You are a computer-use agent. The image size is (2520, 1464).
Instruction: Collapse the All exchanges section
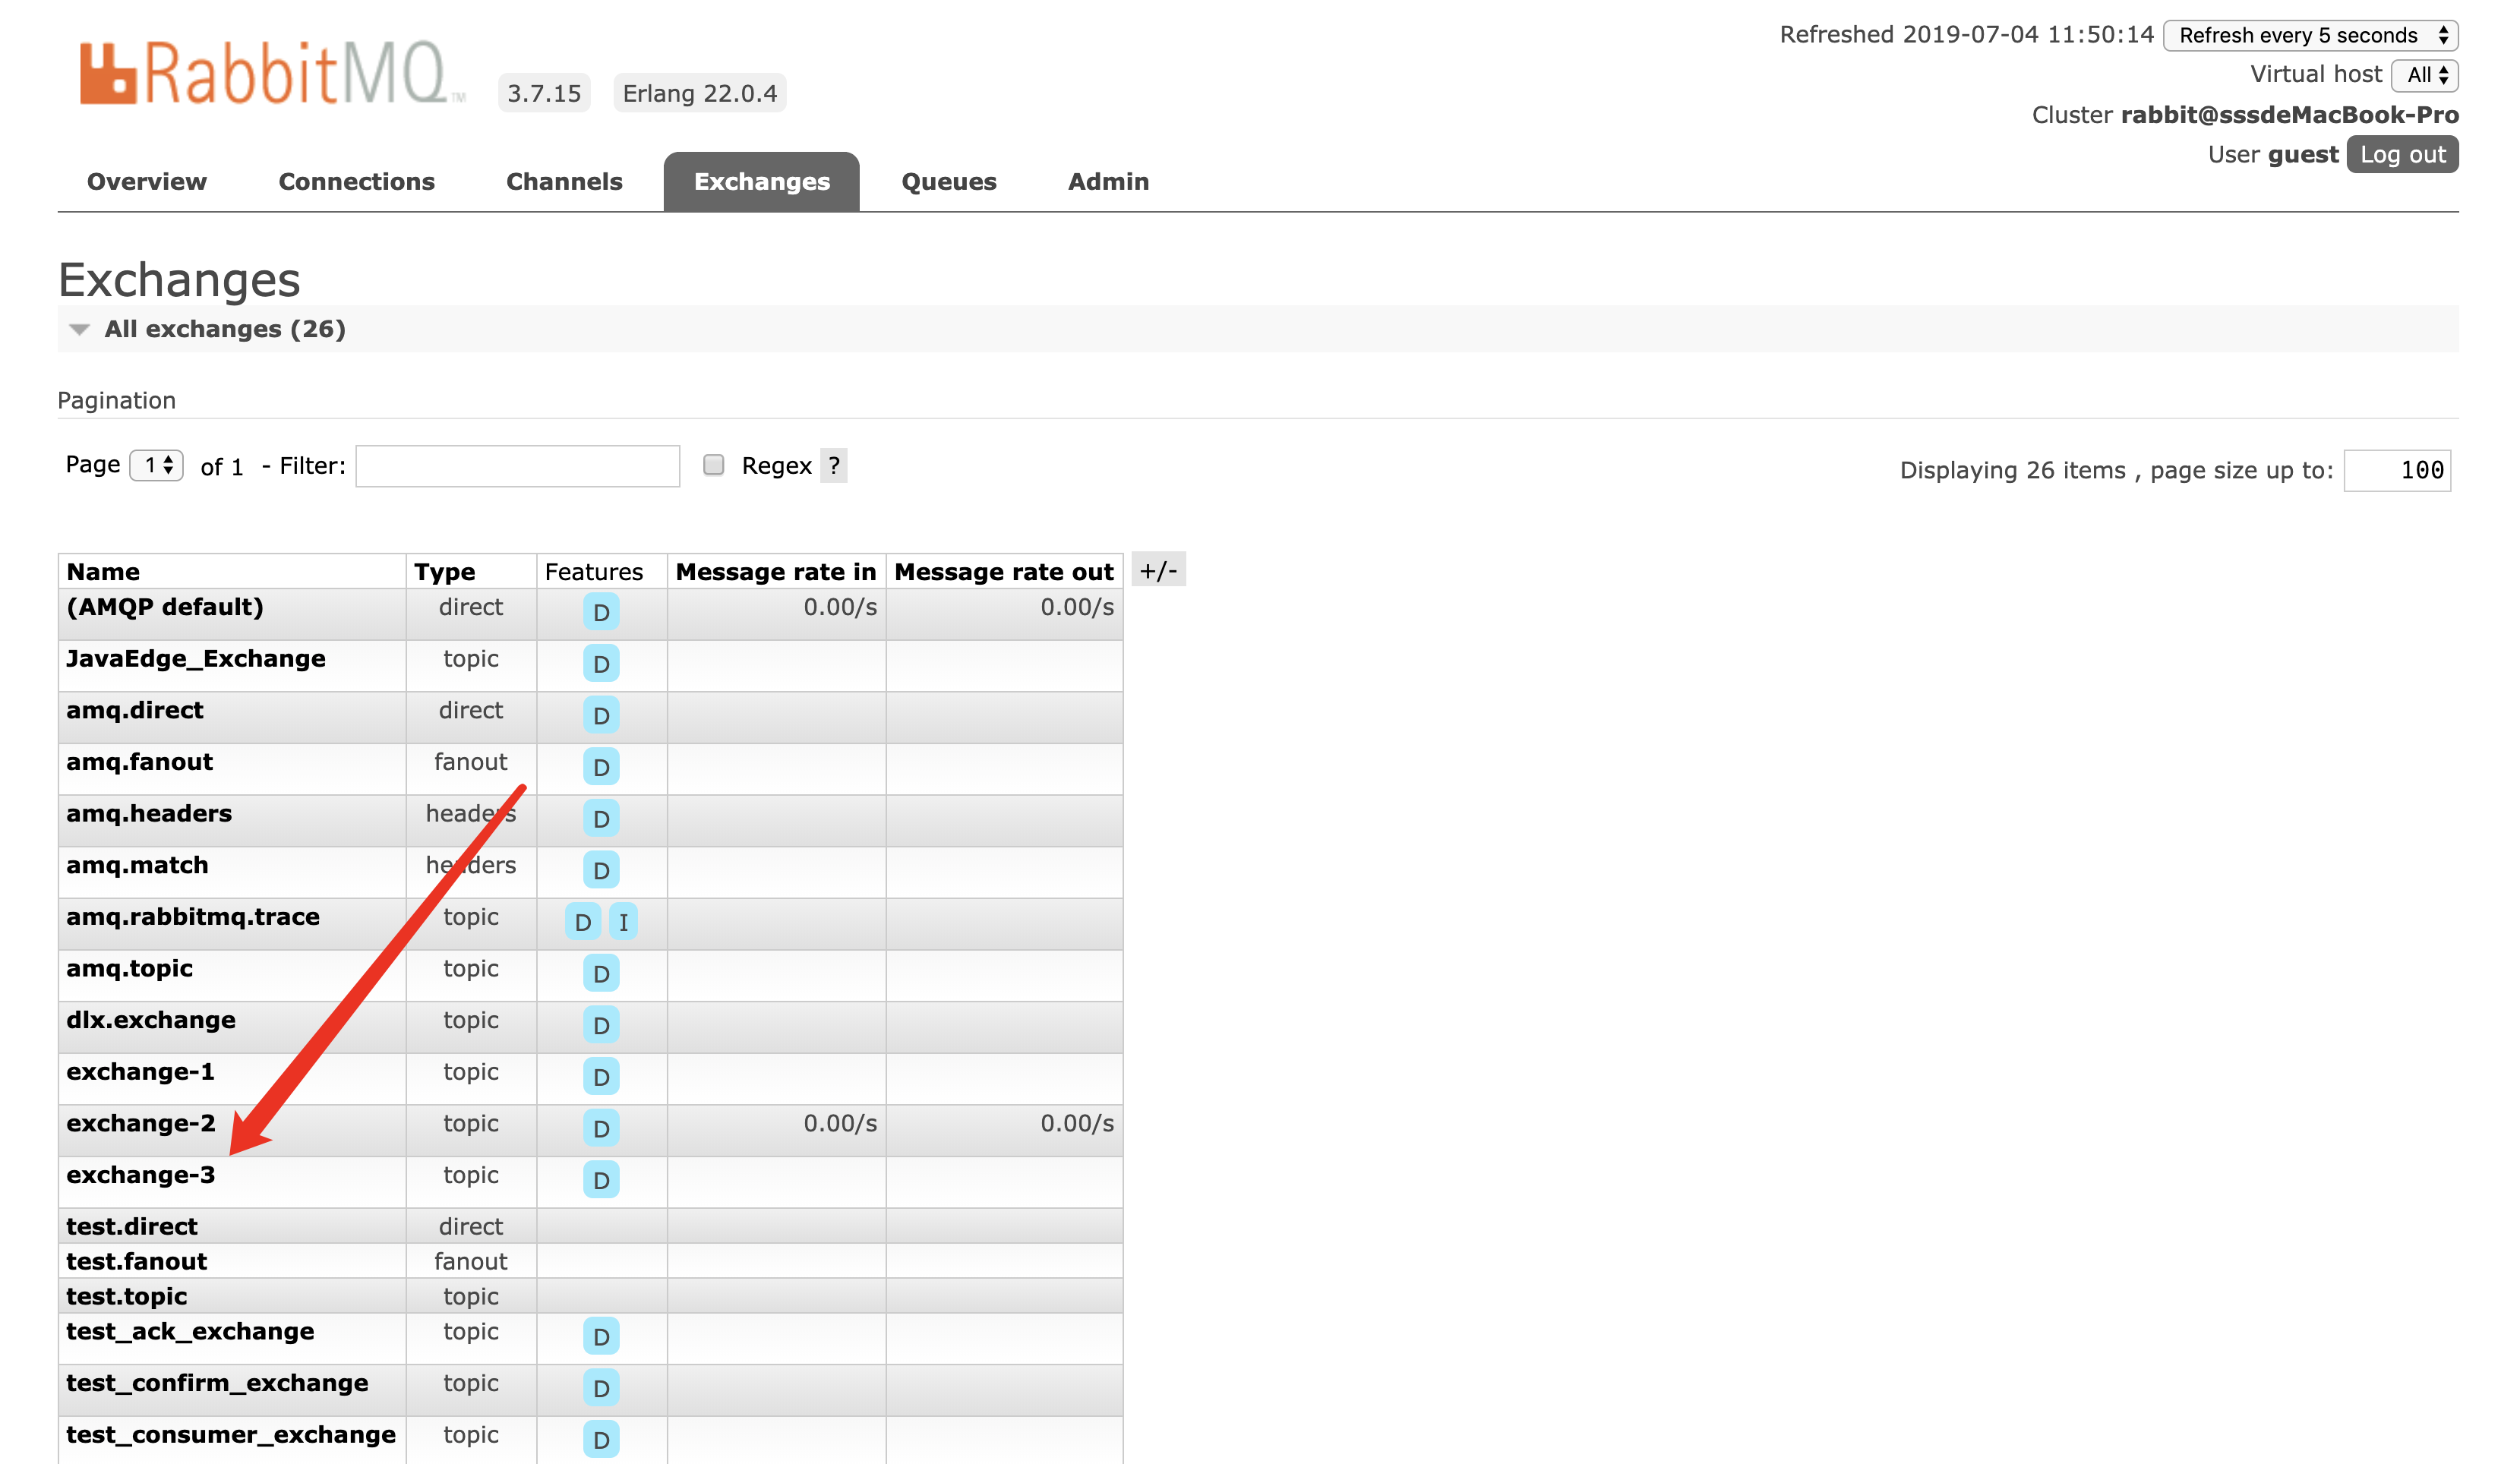[x=224, y=329]
